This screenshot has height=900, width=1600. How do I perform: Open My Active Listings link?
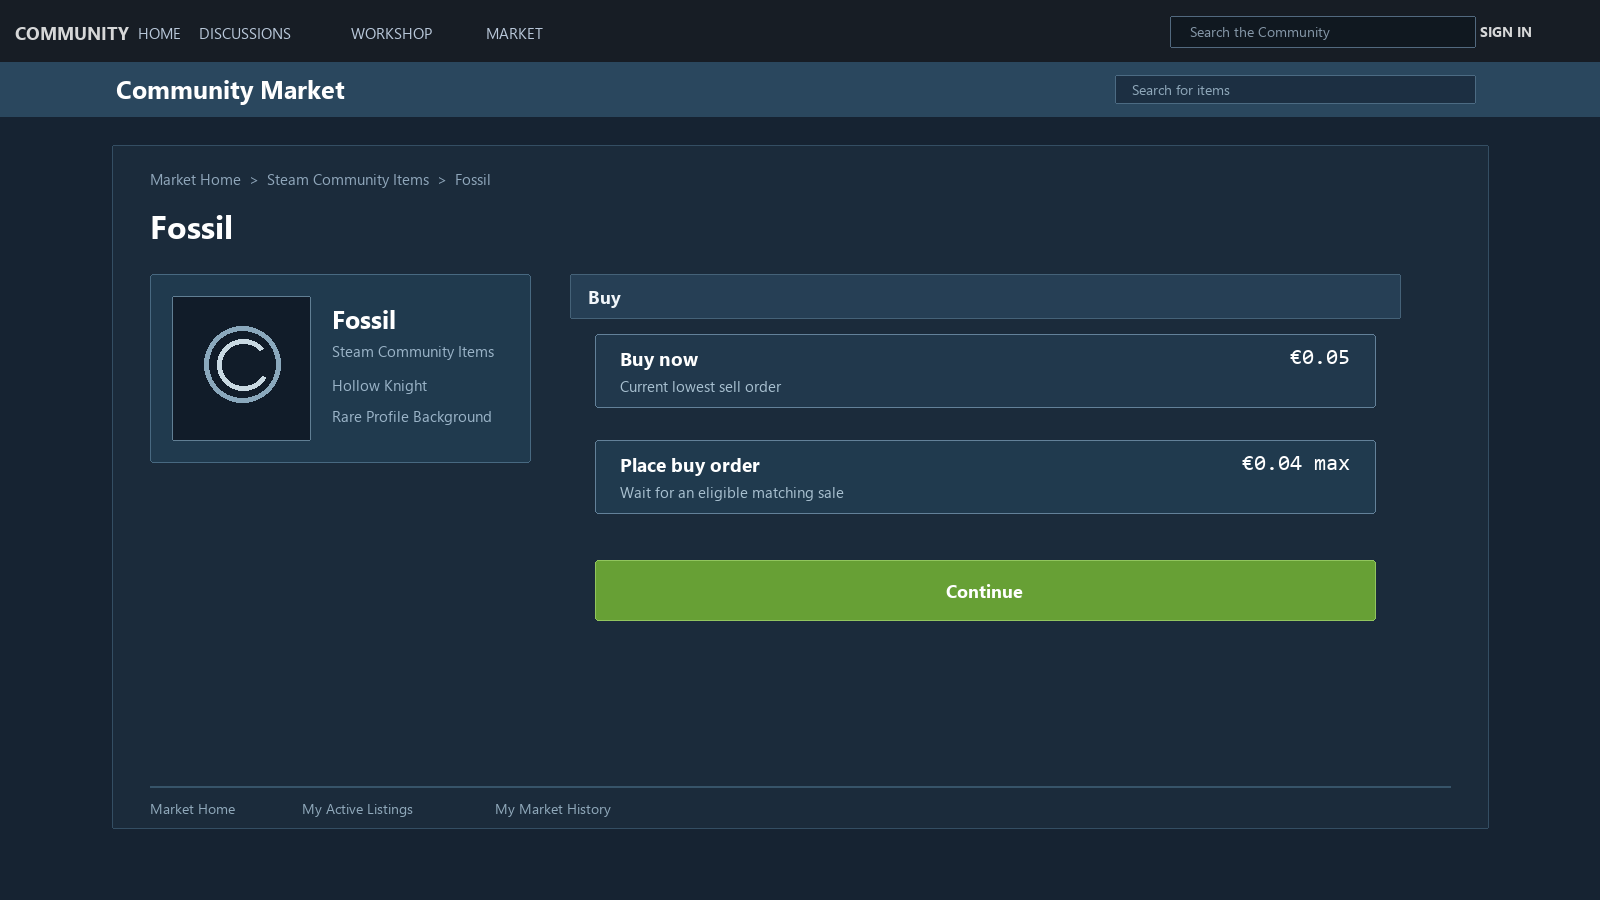[x=357, y=809]
